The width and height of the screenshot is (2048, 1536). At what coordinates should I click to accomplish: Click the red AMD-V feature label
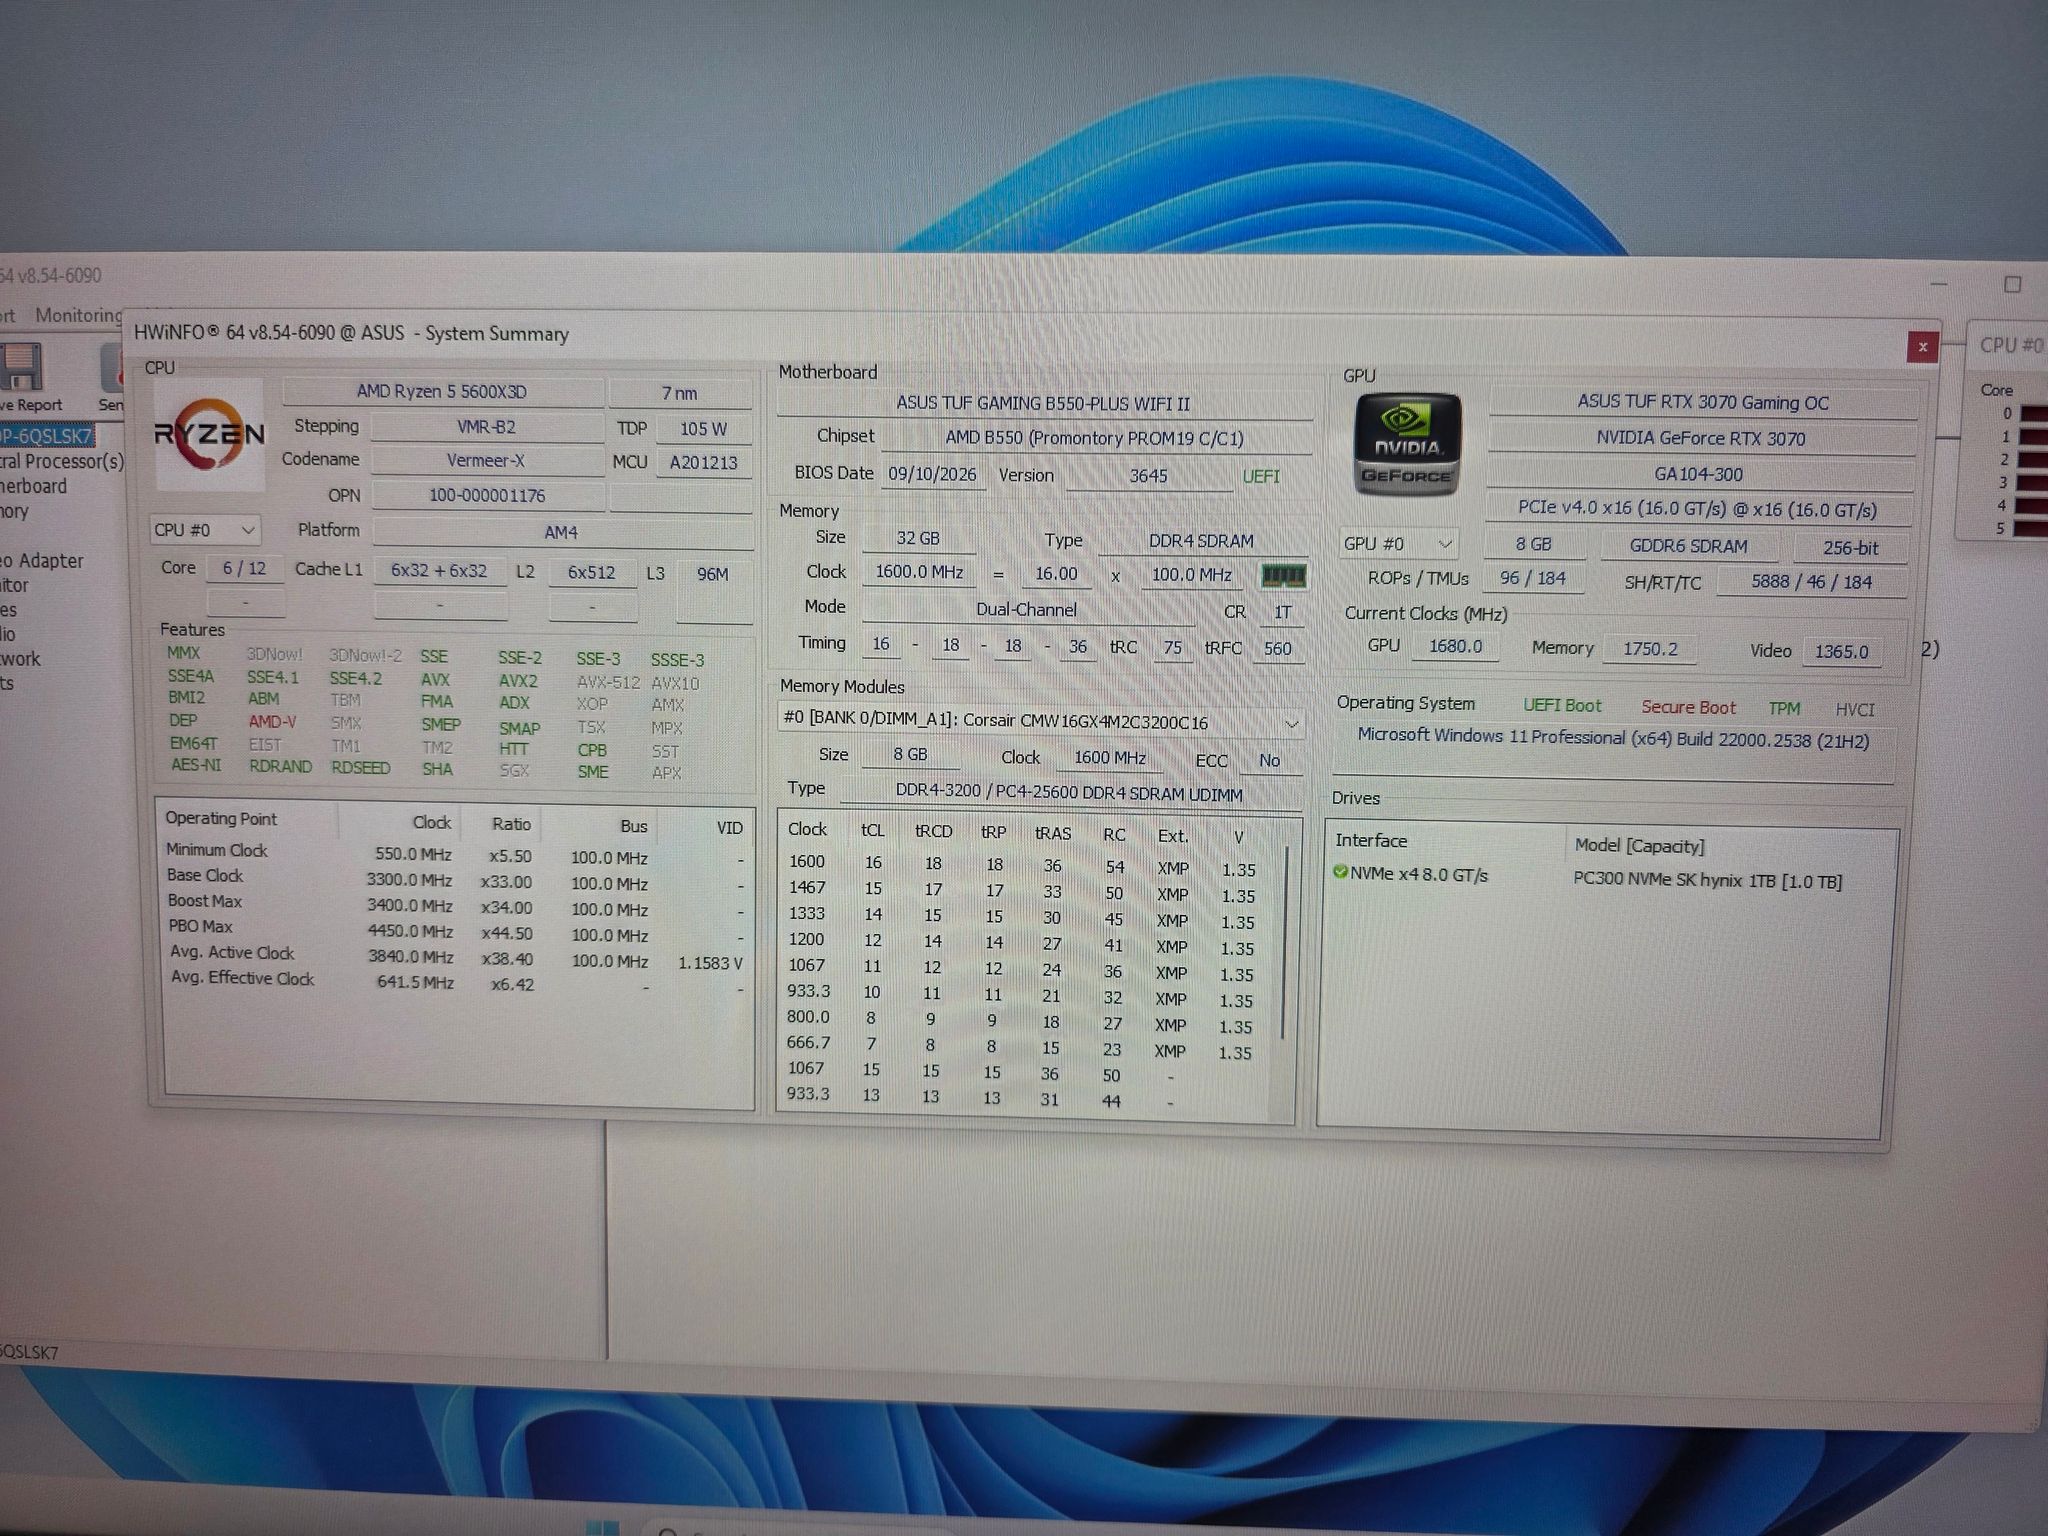tap(272, 721)
